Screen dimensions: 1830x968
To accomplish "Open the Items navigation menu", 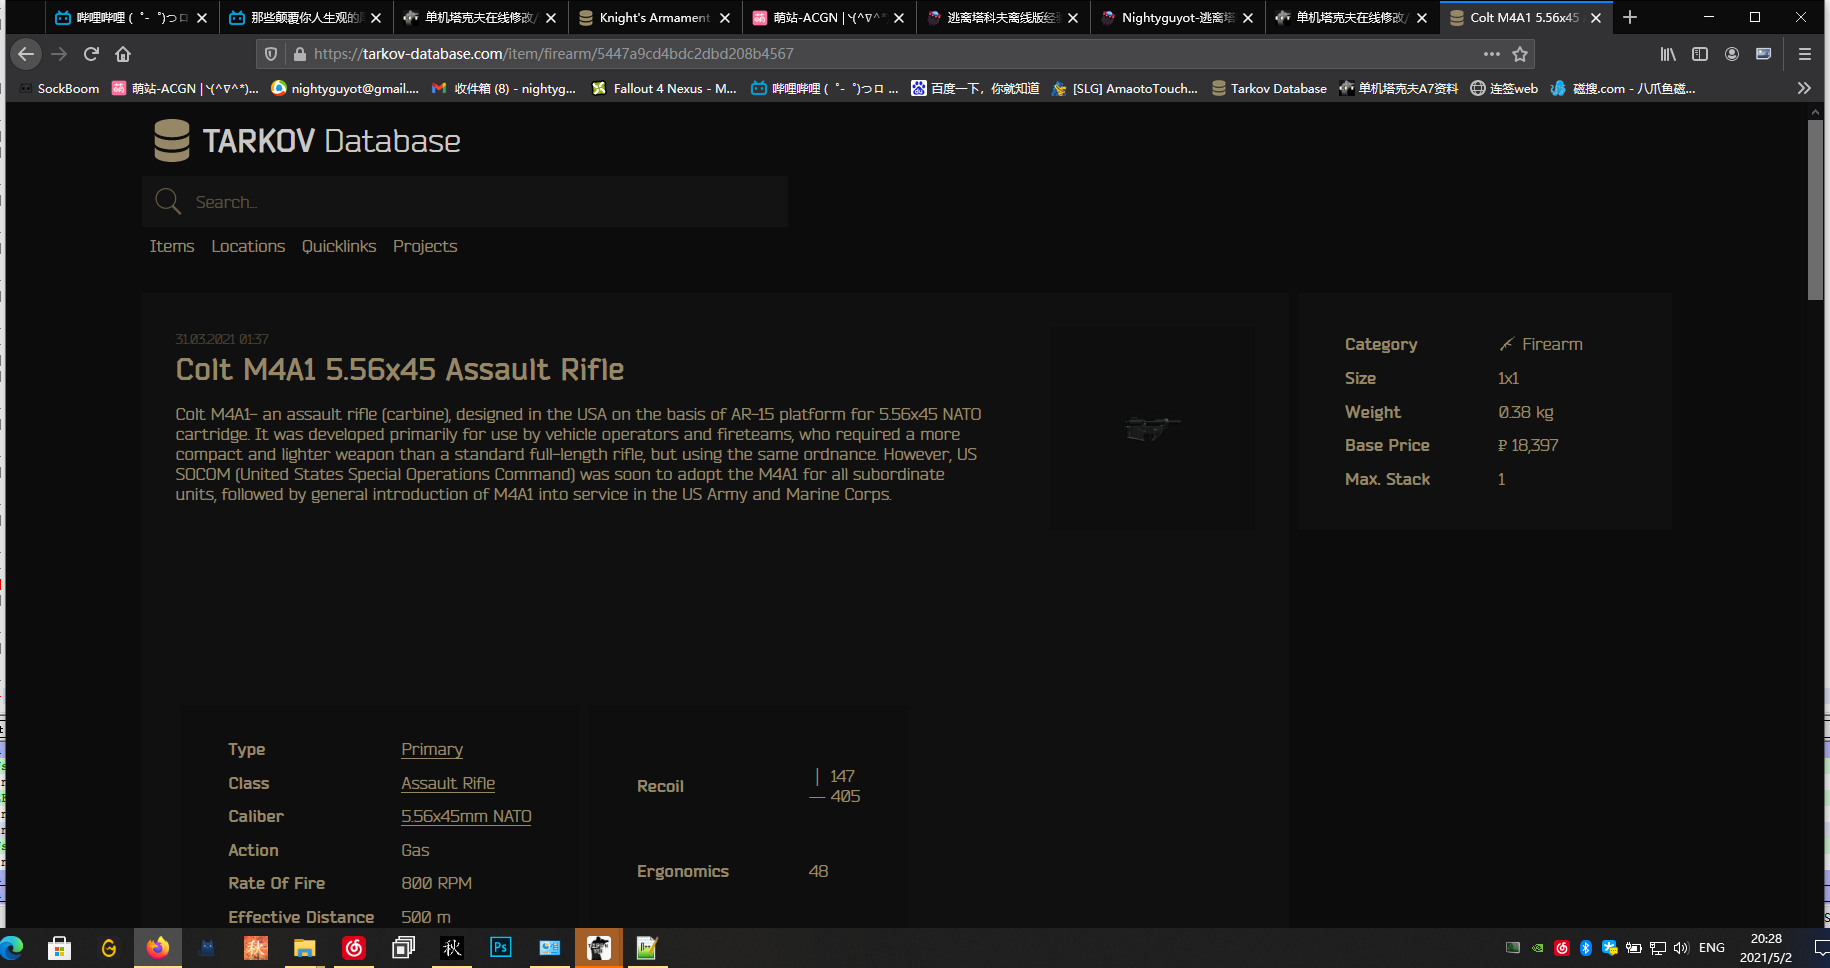I will click(x=172, y=246).
